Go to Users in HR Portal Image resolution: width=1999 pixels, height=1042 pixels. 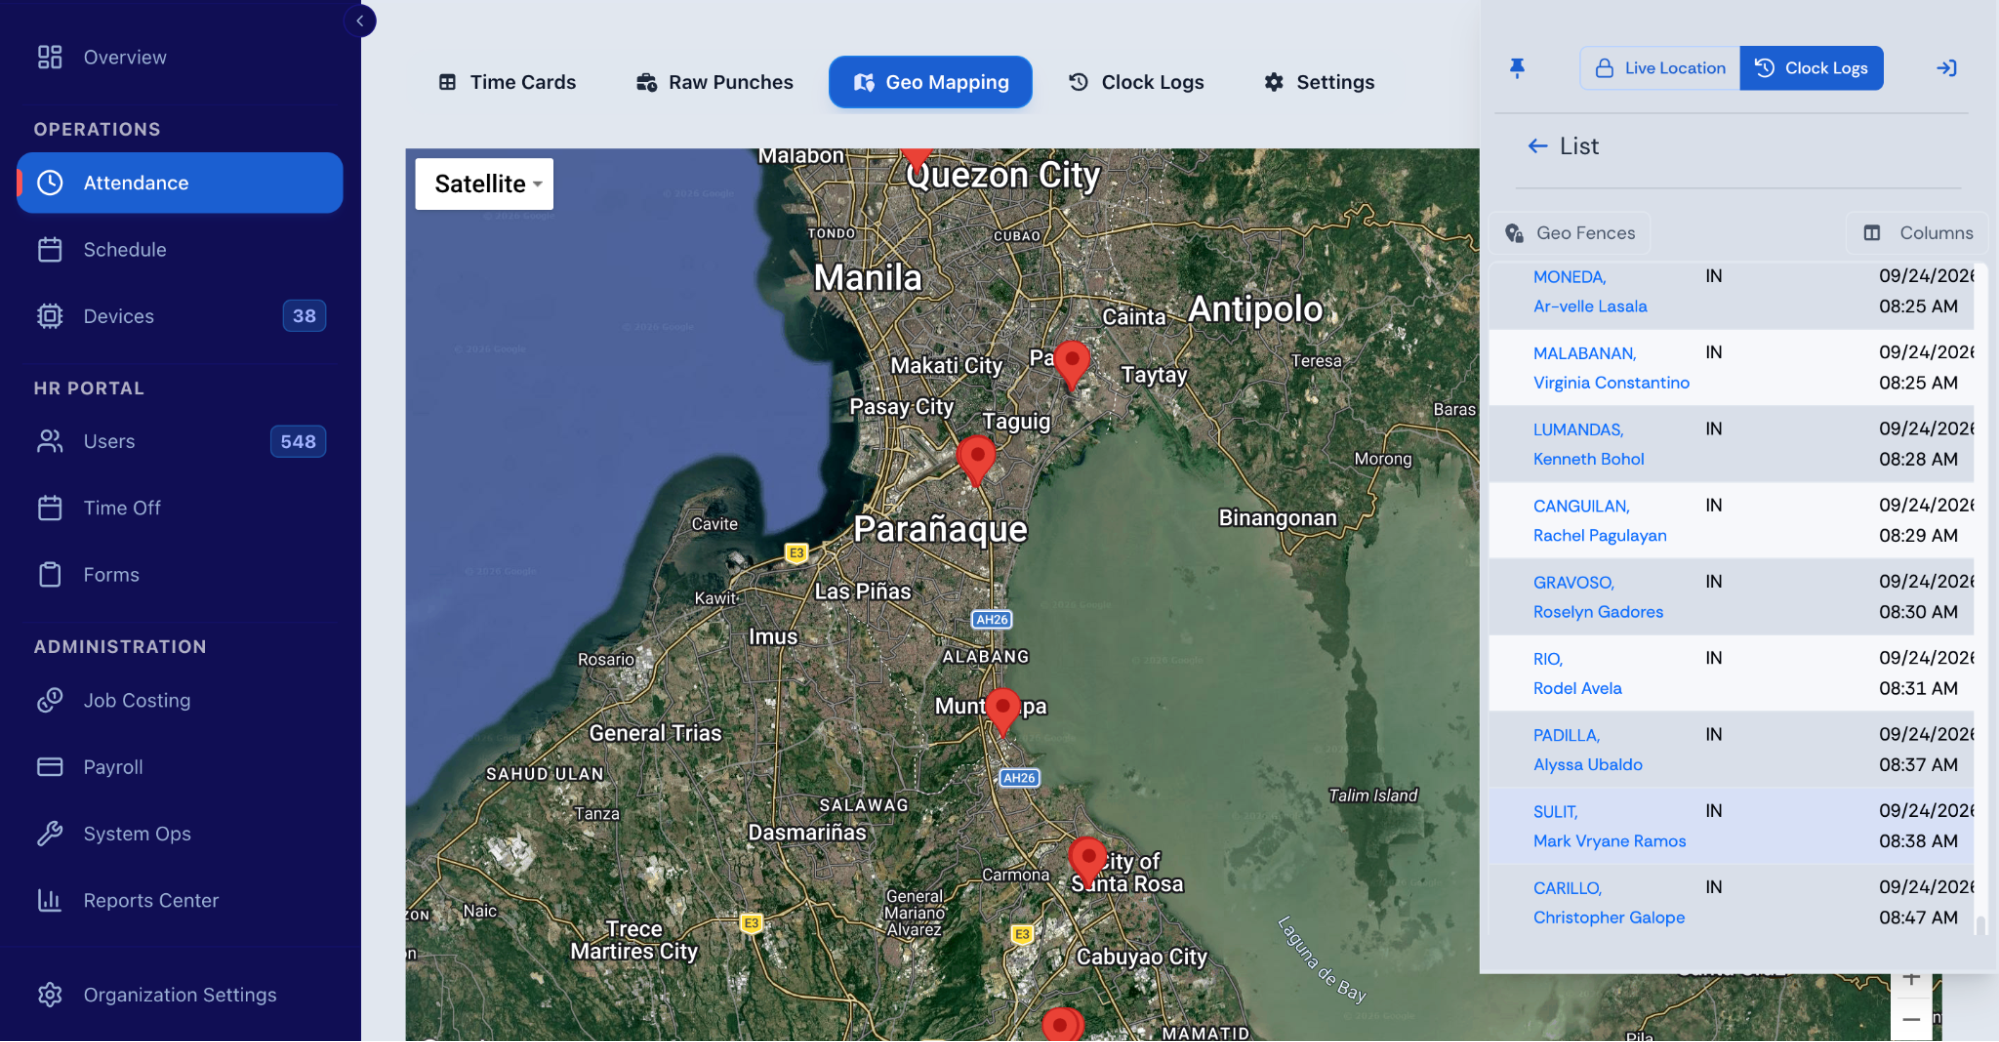[x=180, y=441]
